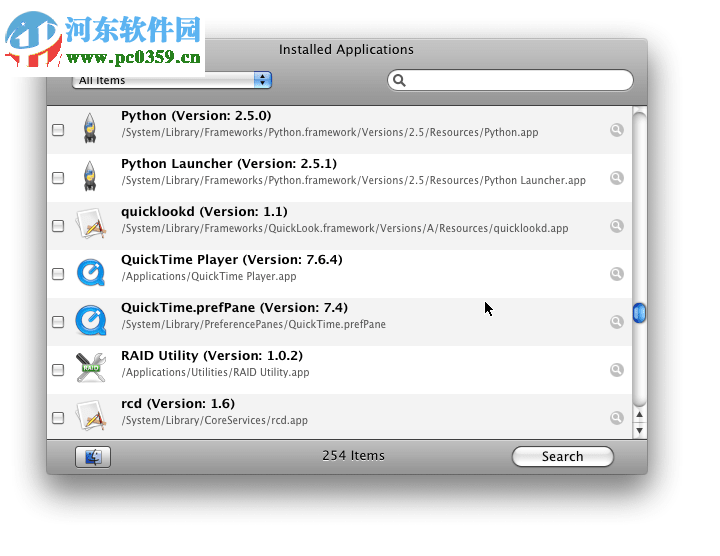Select the Python Launcher (Version: 2.5.1) title
This screenshot has width=720, height=556.
(x=229, y=163)
